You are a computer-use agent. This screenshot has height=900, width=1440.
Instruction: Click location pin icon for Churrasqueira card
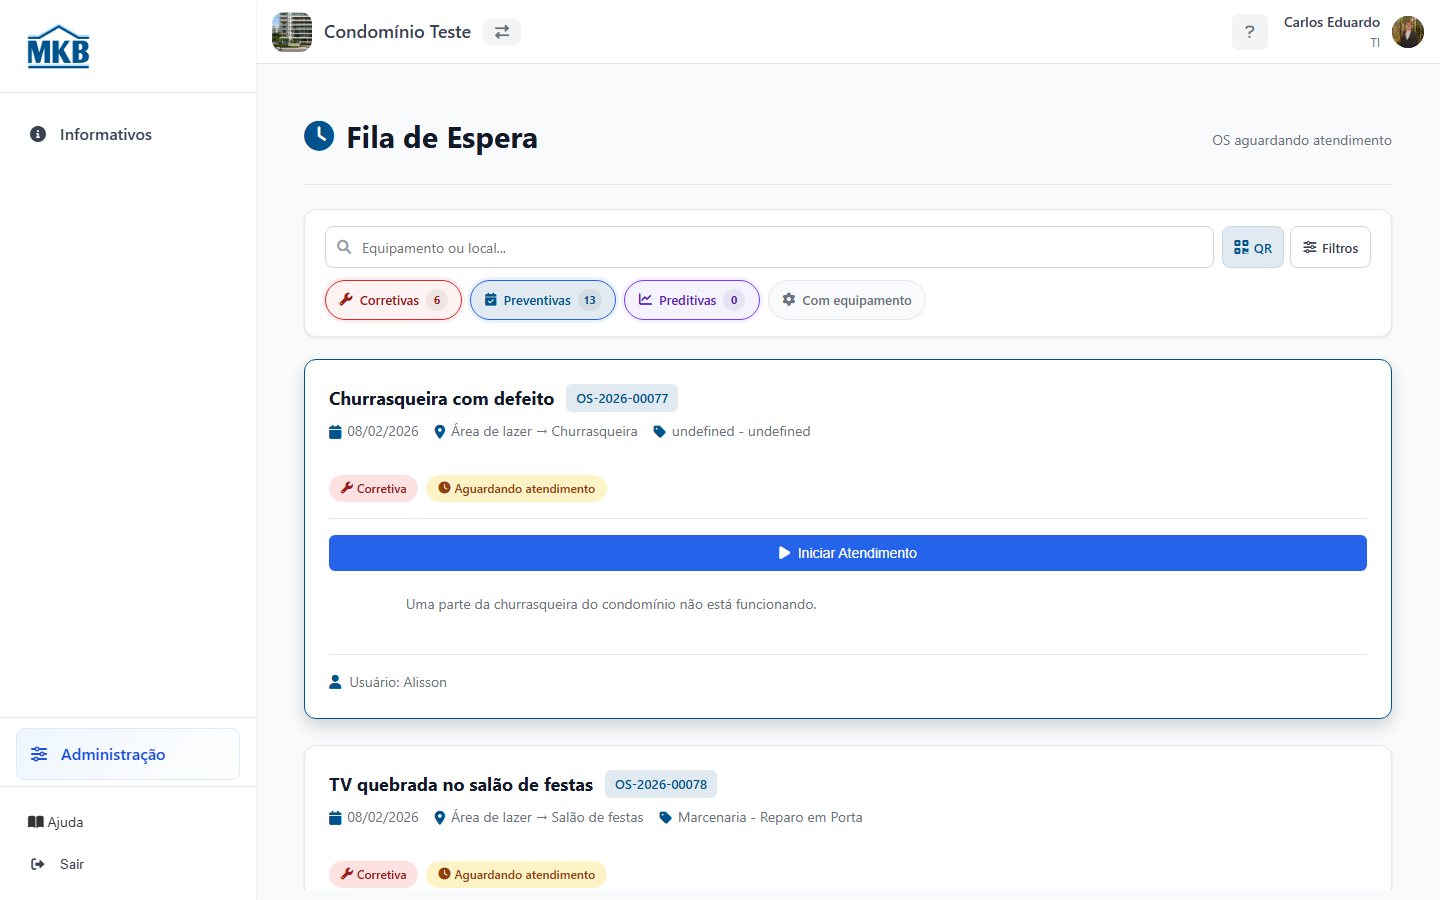[439, 432]
